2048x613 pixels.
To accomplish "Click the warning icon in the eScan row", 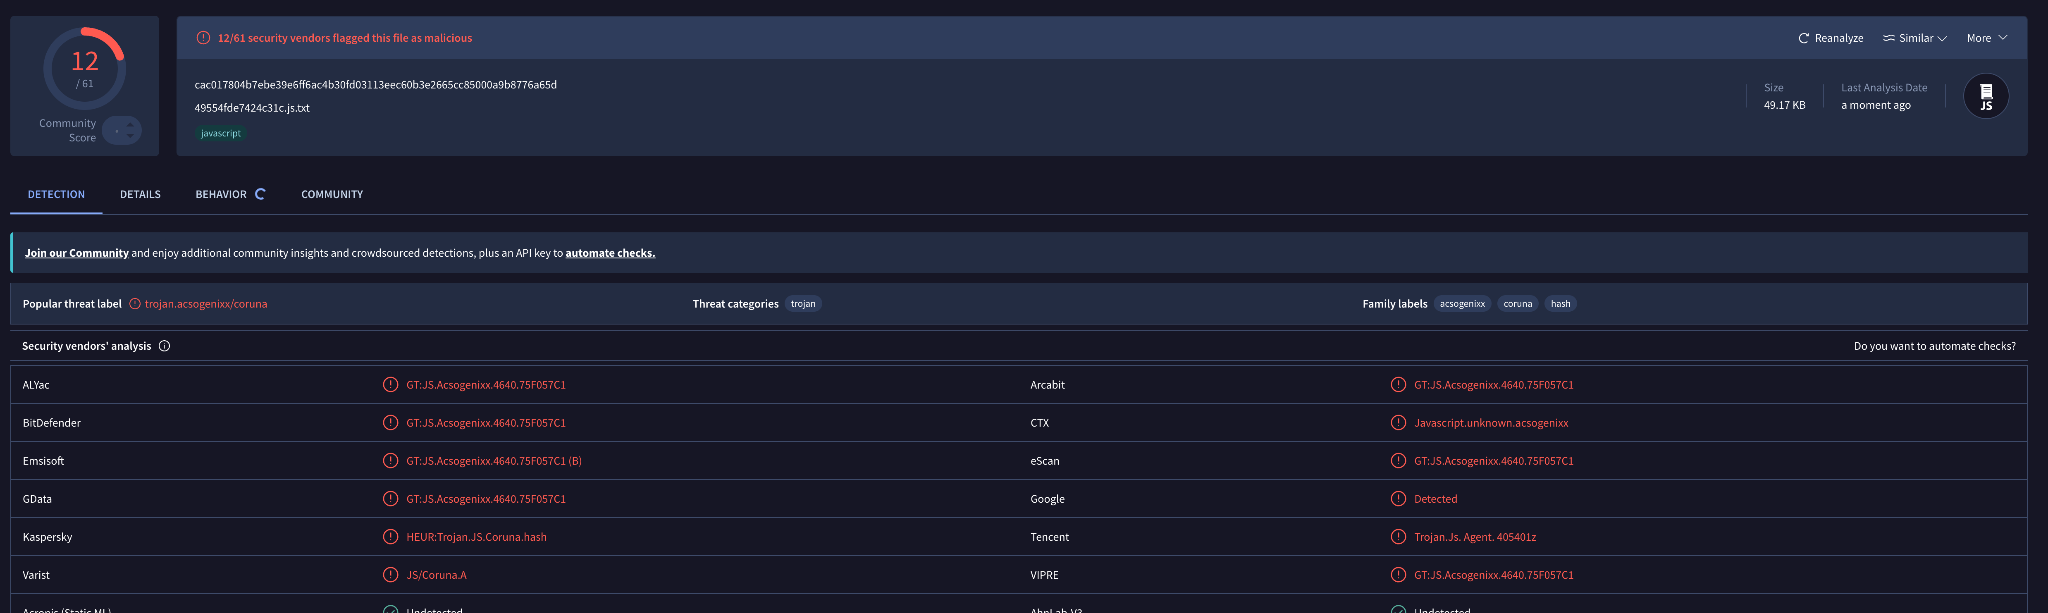I will 1398,461.
